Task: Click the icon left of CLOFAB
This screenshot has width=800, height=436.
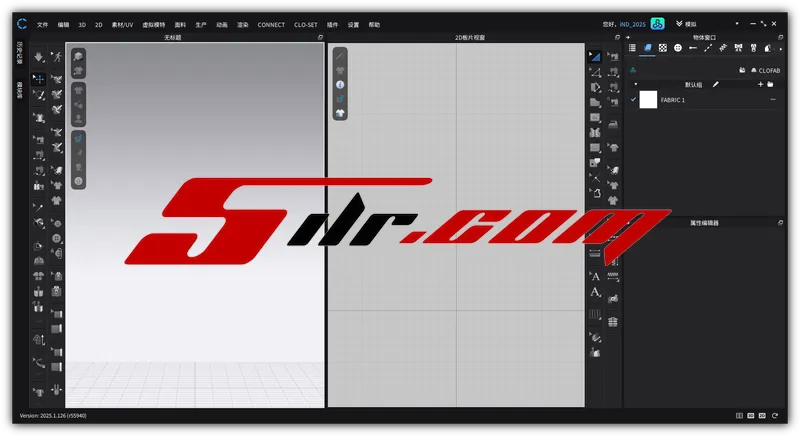Action: click(742, 70)
